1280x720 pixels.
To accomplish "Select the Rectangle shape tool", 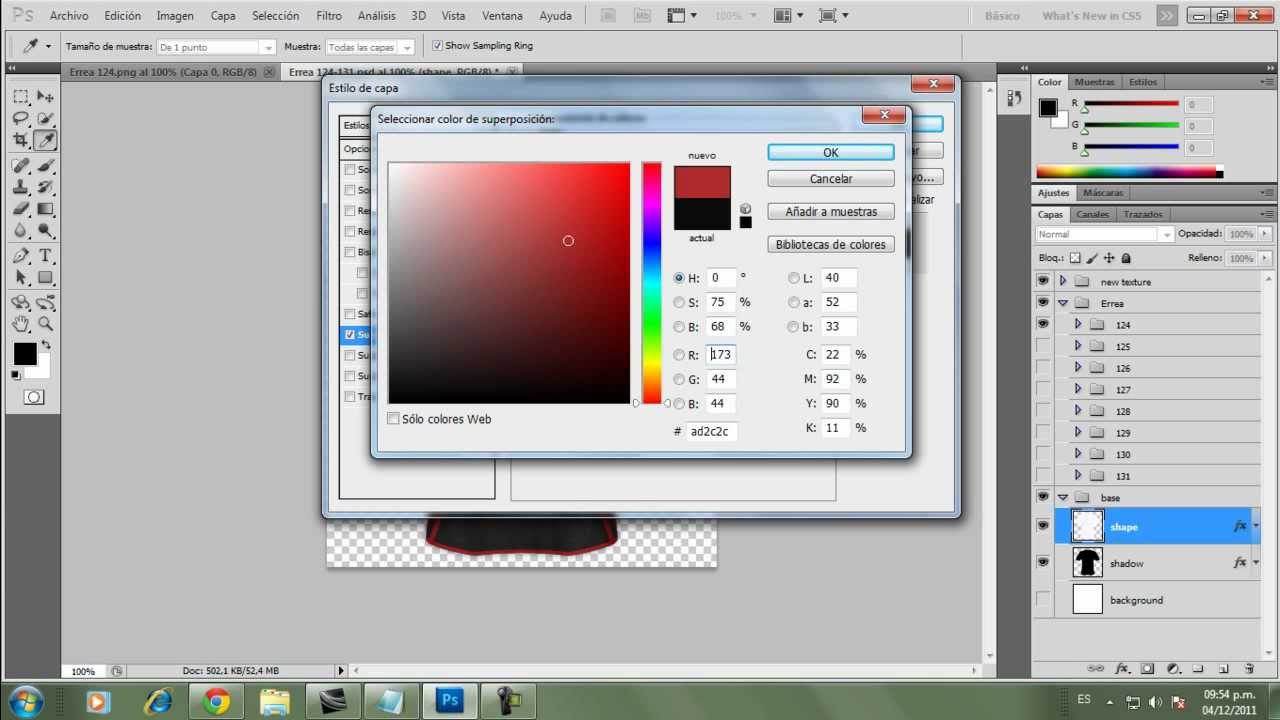I will coord(46,278).
